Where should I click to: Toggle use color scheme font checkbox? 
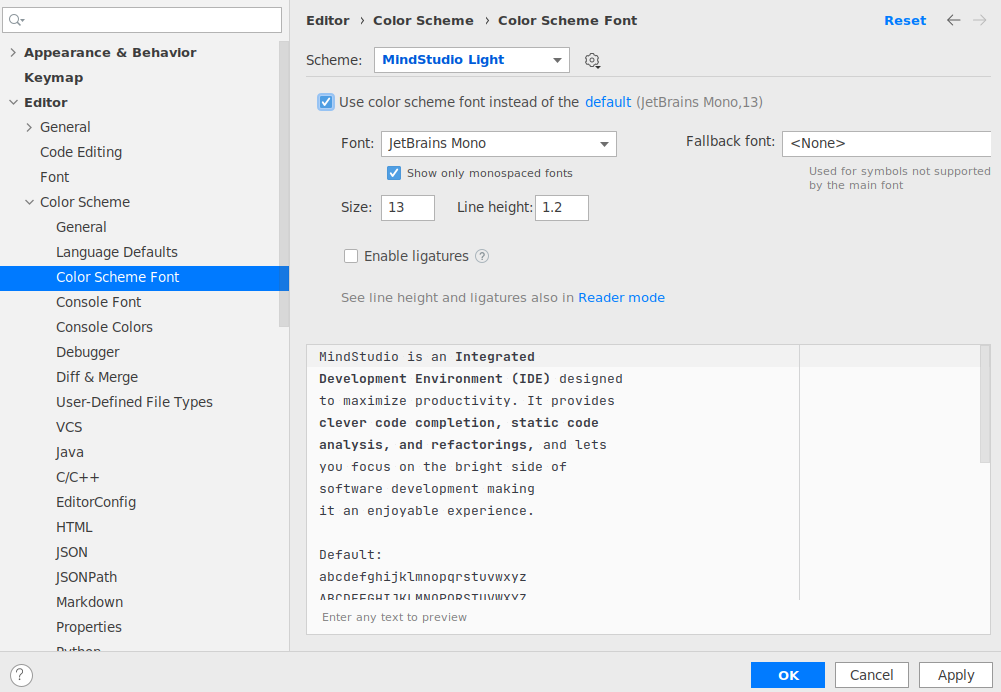coord(326,102)
